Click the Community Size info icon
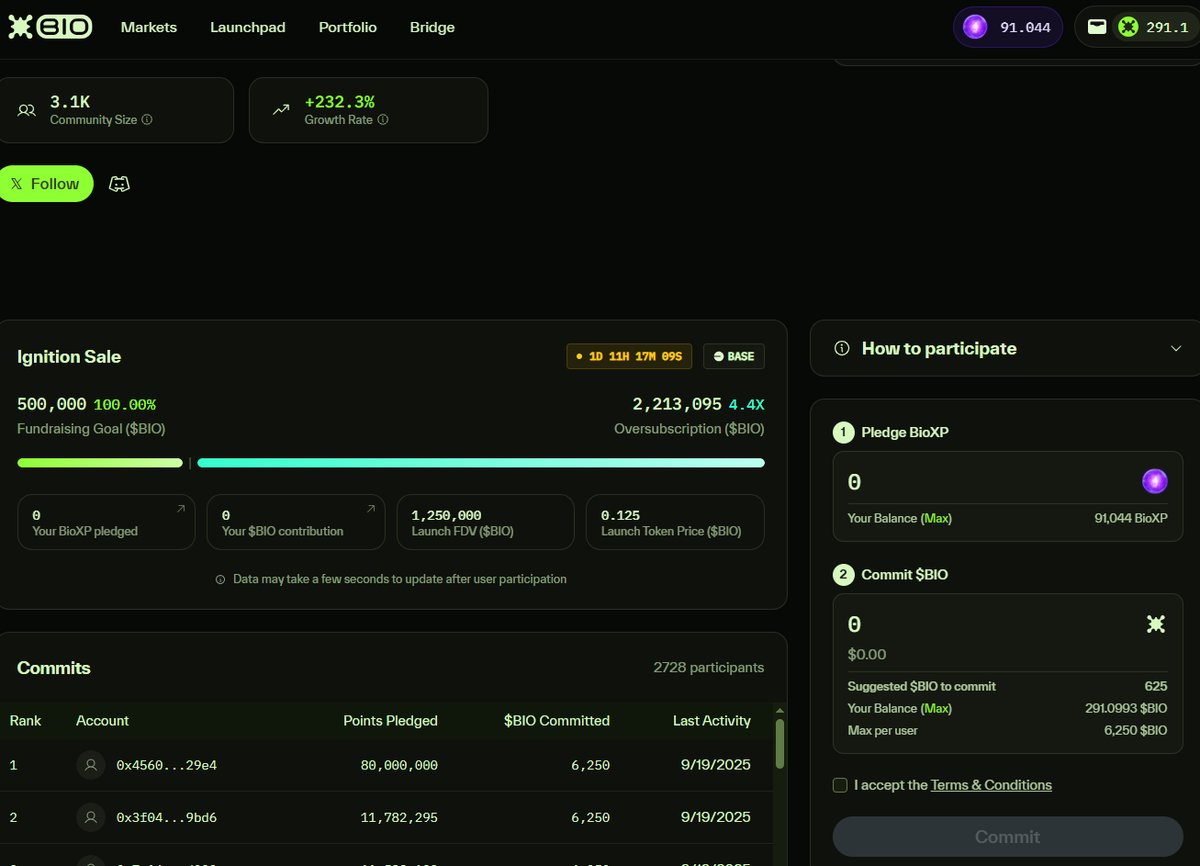The image size is (1200, 866). [147, 120]
